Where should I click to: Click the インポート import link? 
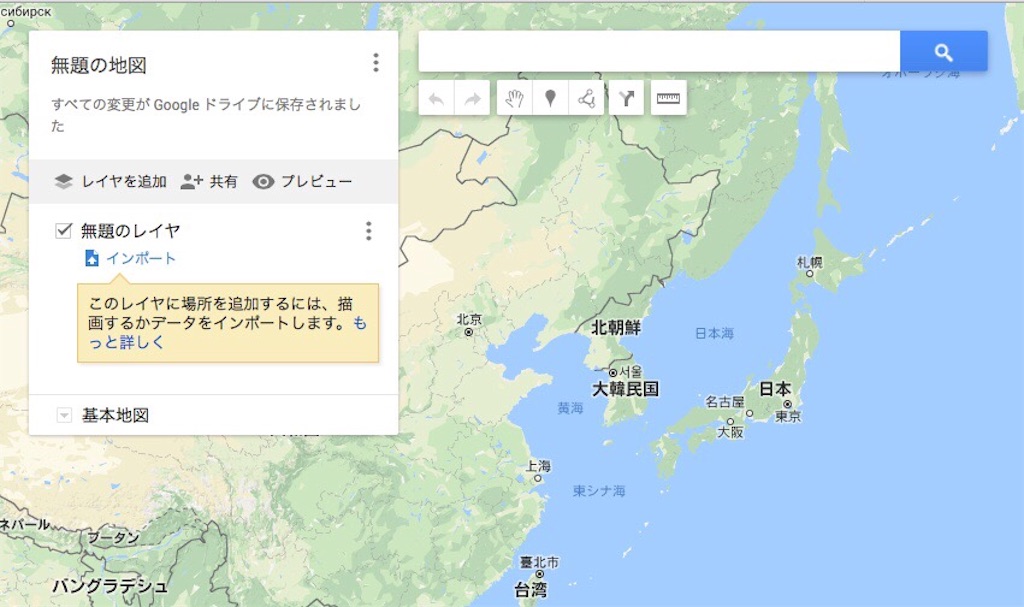tap(141, 258)
